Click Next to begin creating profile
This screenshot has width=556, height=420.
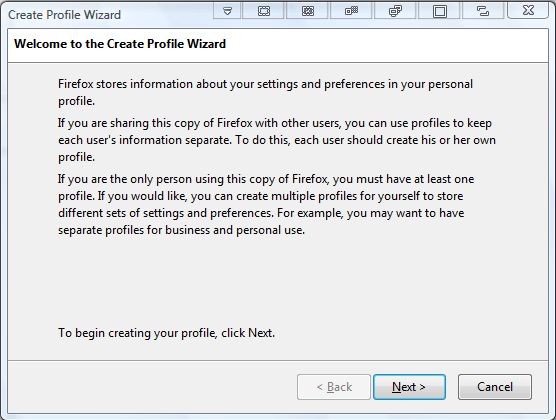tap(409, 387)
